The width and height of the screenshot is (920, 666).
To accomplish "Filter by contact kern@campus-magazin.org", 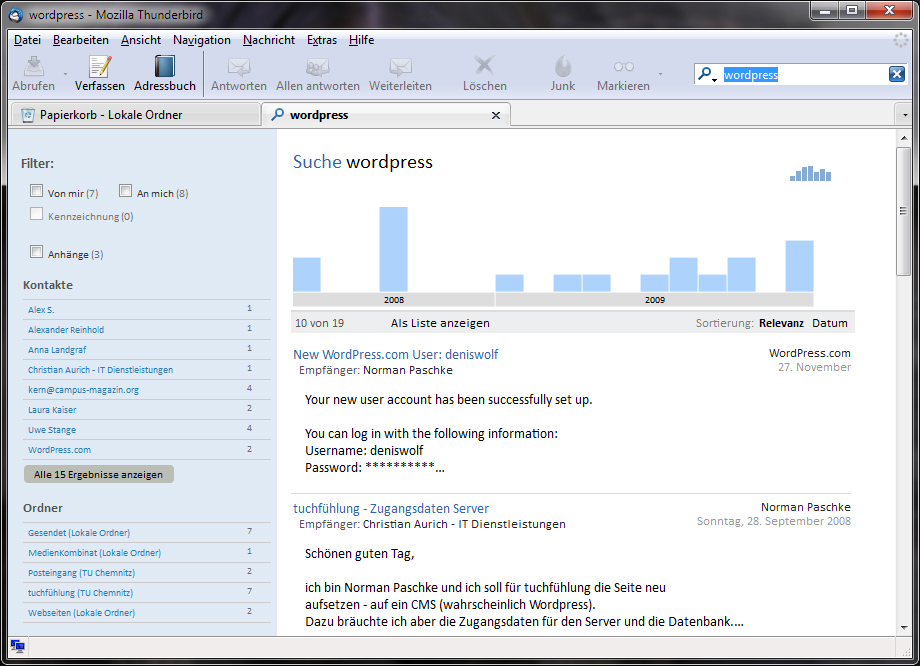I will (x=83, y=390).
